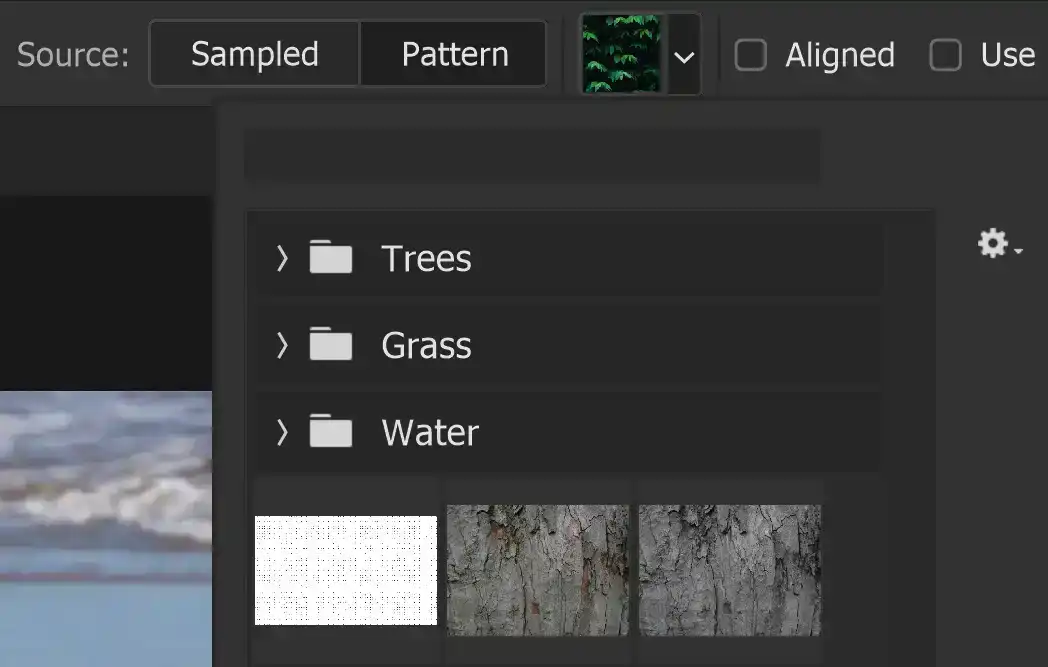Expand the Water pattern category
Viewport: 1048px width, 667px height.
pyautogui.click(x=281, y=432)
